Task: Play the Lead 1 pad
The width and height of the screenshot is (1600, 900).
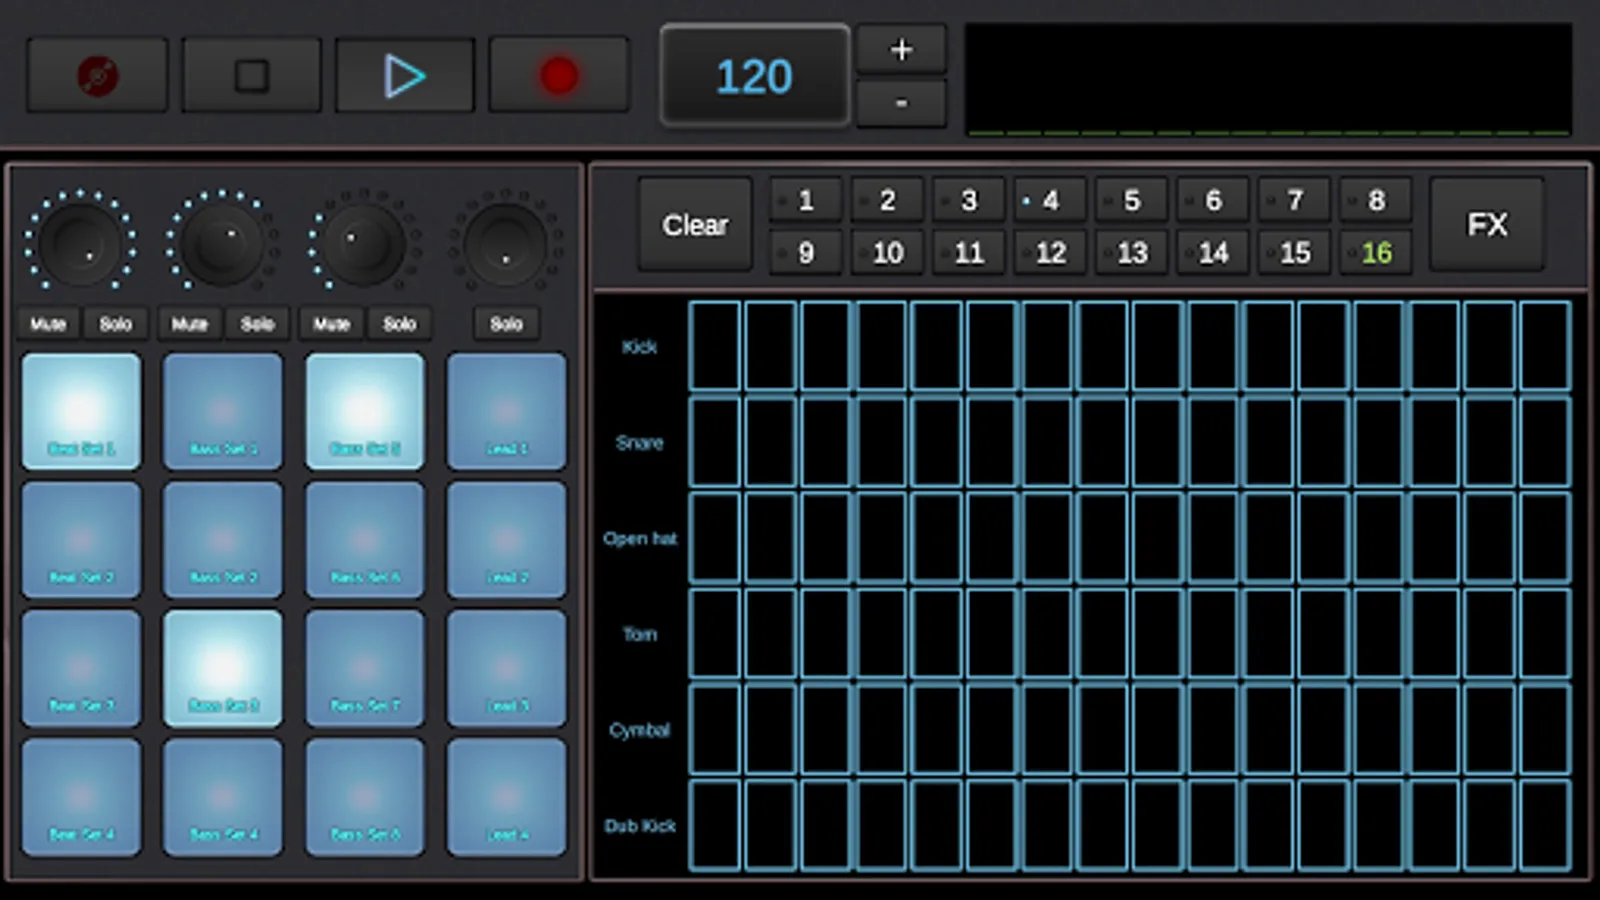Action: 507,411
